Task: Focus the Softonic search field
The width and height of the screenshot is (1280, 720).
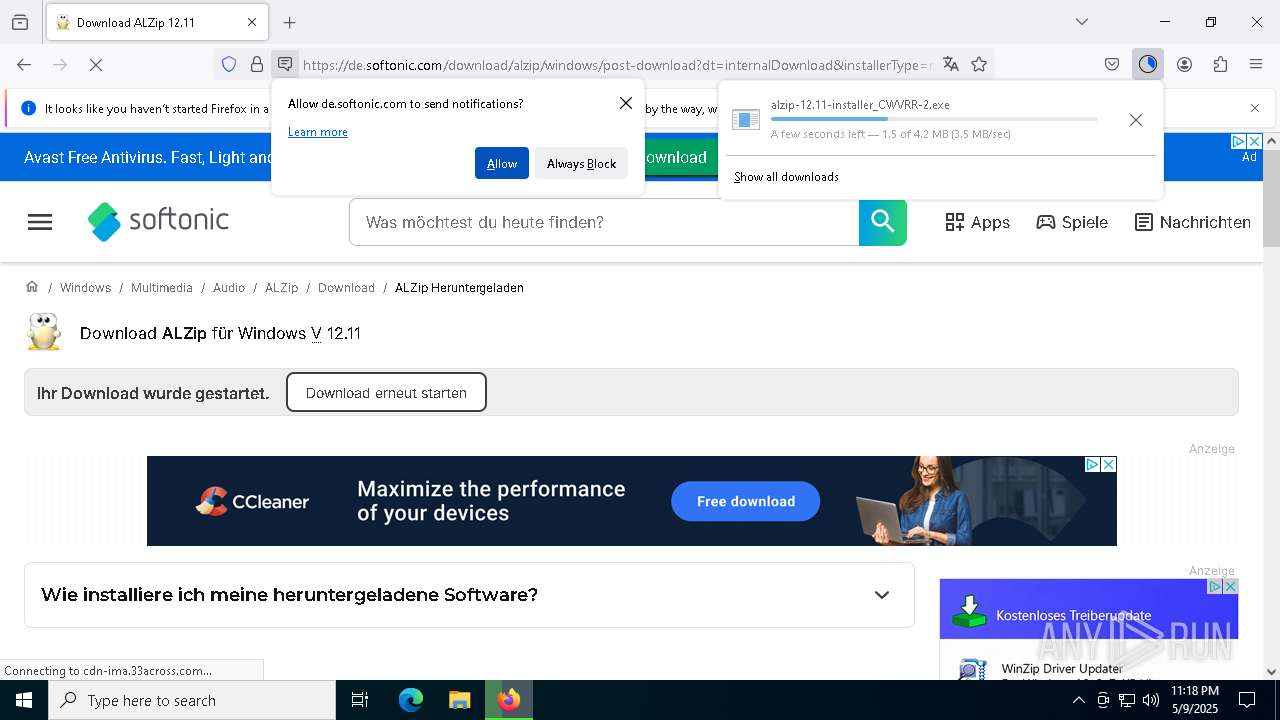Action: click(x=604, y=222)
